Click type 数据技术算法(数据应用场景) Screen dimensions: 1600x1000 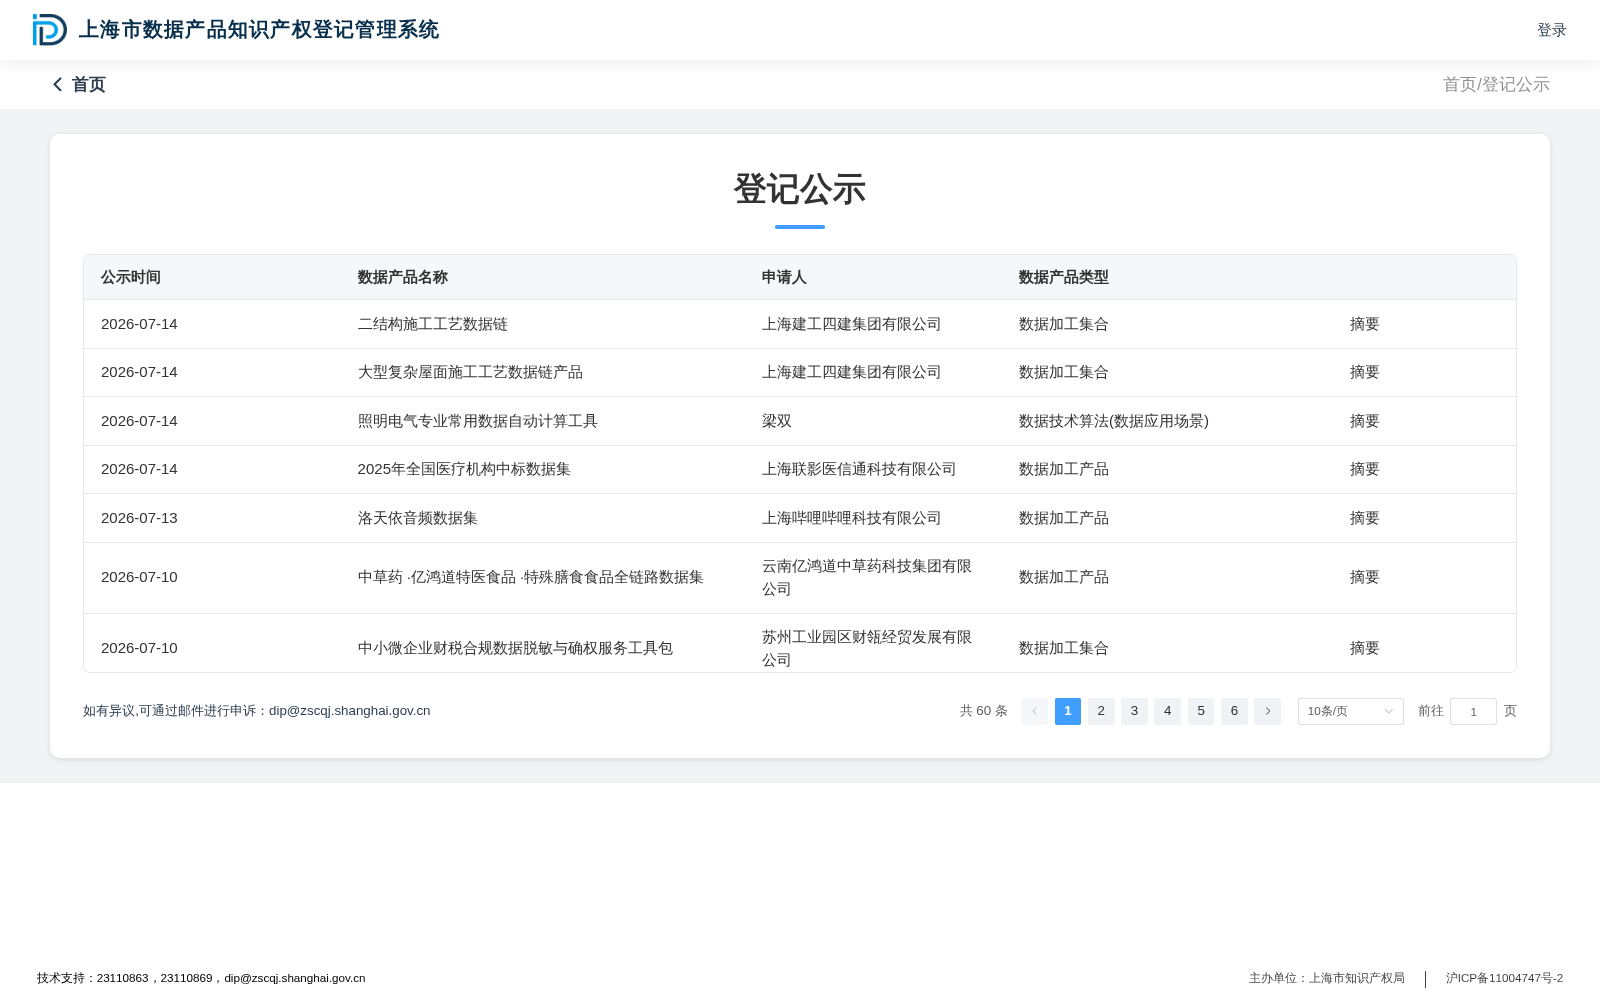click(x=1114, y=421)
